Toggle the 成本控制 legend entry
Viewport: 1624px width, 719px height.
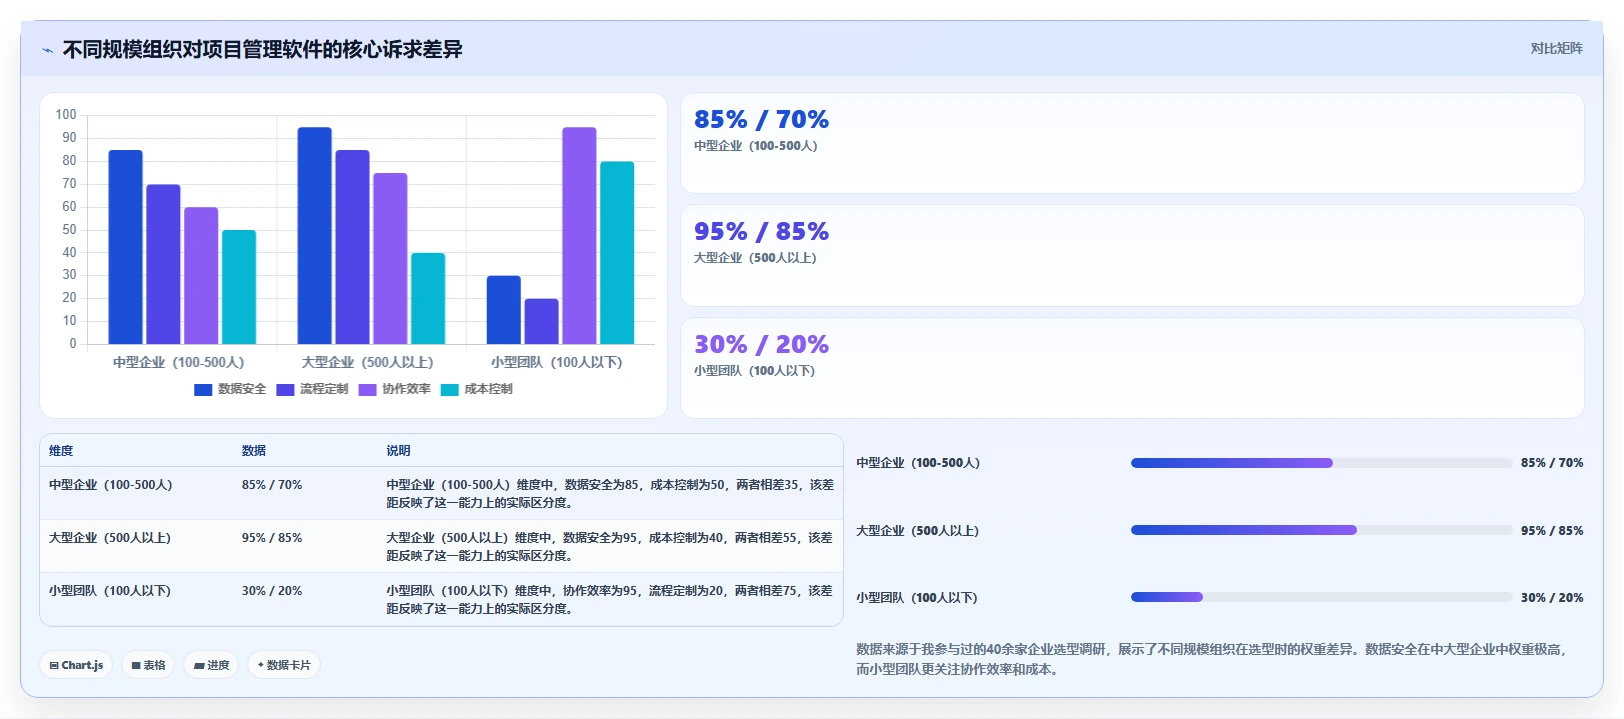[476, 389]
